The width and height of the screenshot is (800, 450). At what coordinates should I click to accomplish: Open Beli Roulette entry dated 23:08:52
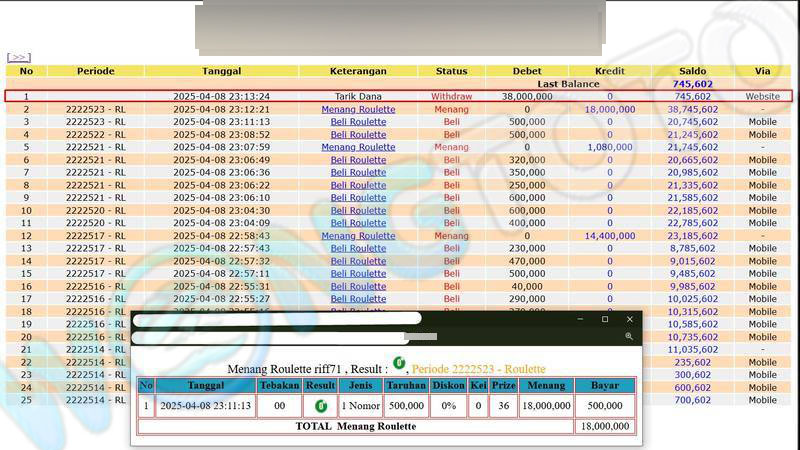tap(358, 135)
